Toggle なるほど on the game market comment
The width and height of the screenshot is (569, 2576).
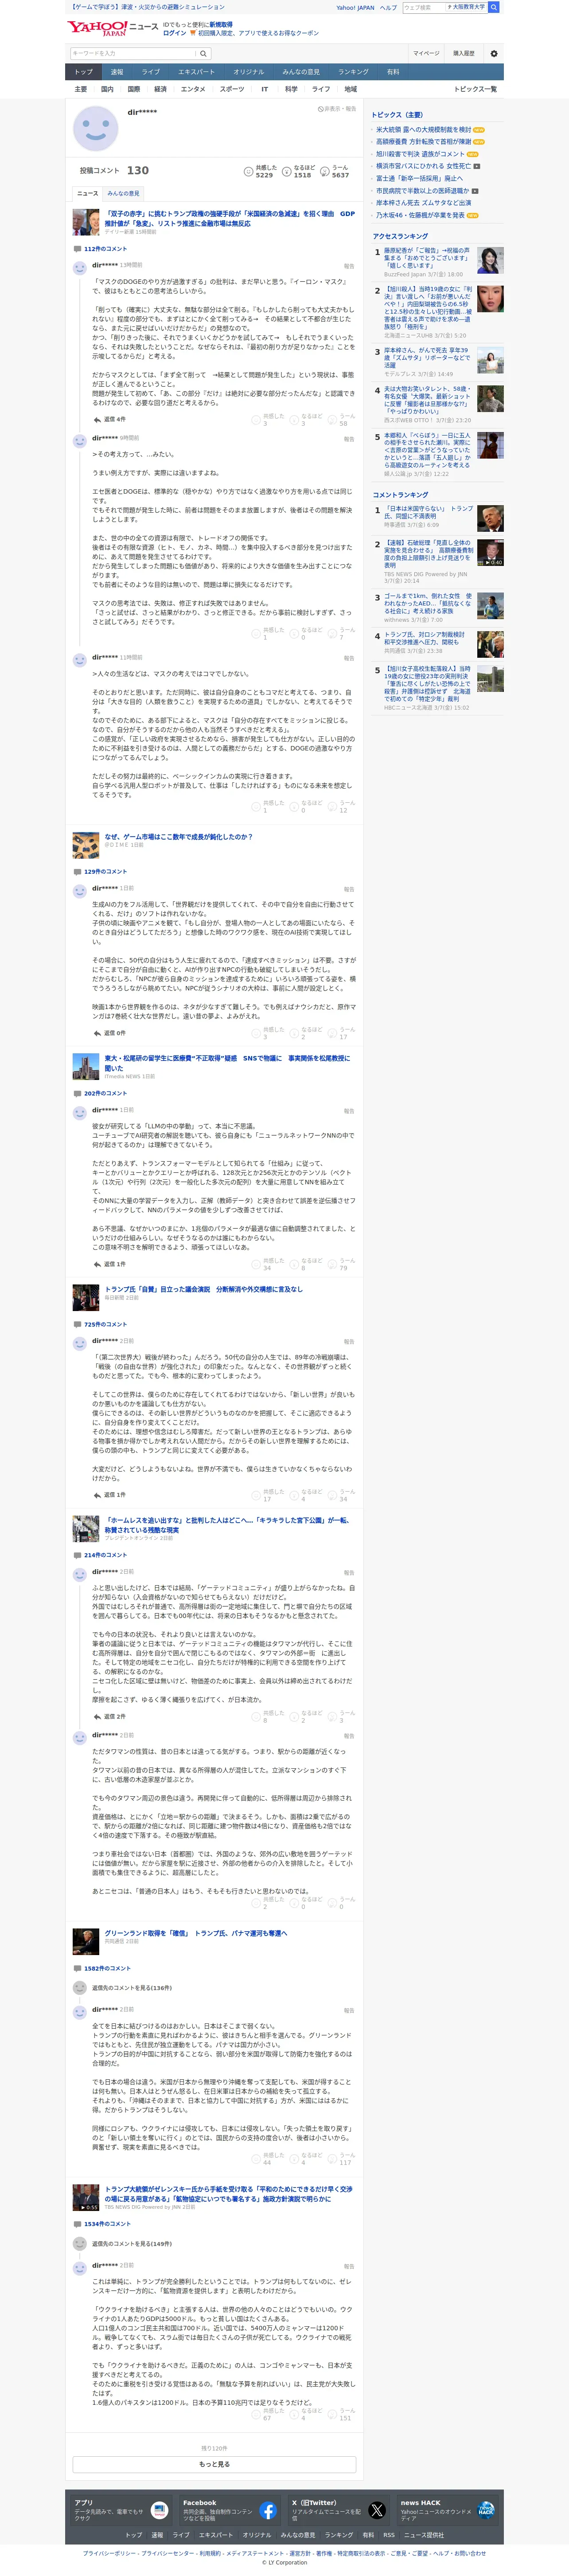306,1033
